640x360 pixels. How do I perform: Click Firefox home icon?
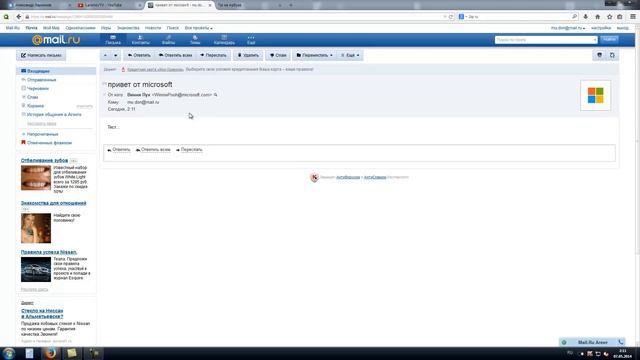point(598,17)
